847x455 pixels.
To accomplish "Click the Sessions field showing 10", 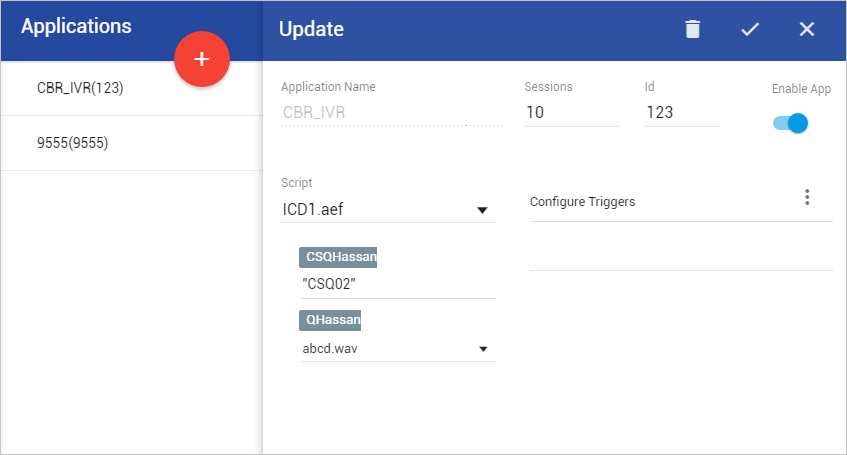I will click(572, 112).
